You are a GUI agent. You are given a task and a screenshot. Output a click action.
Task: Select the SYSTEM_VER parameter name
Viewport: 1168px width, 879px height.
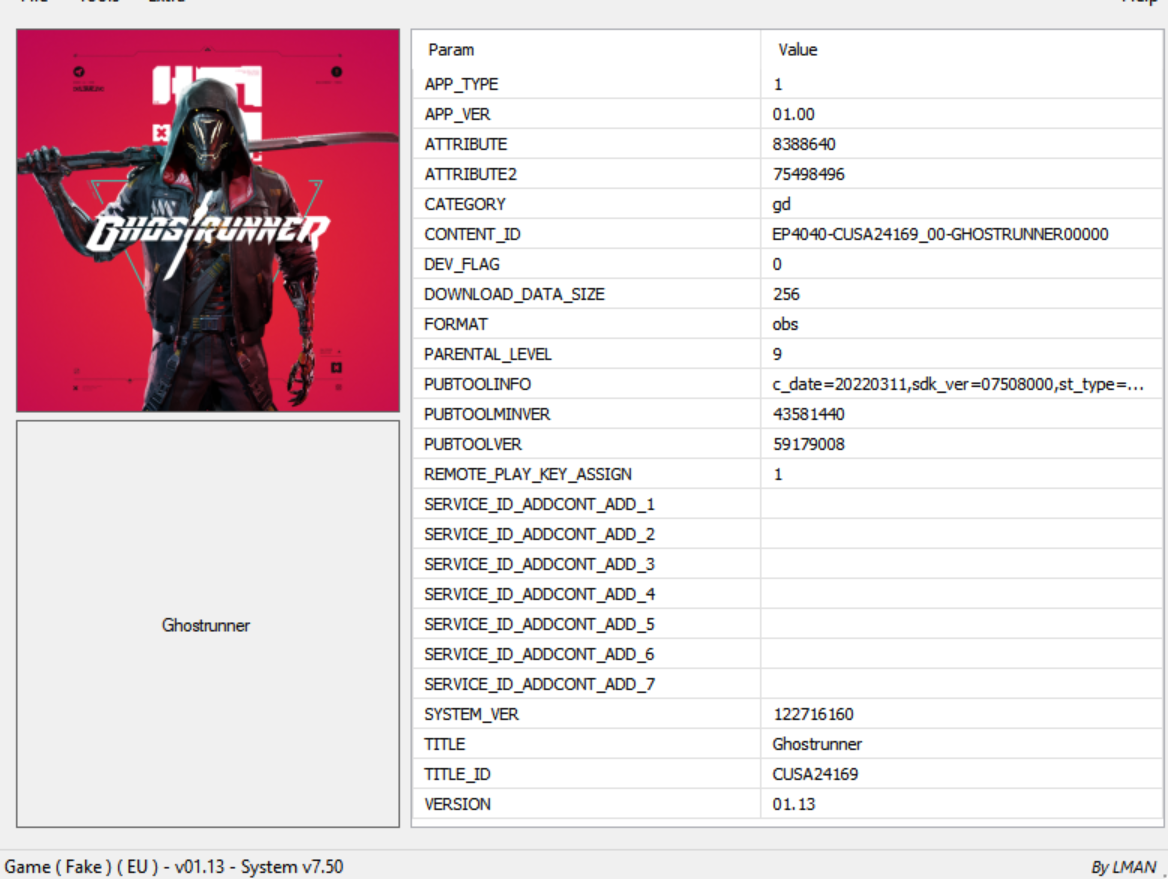[472, 714]
